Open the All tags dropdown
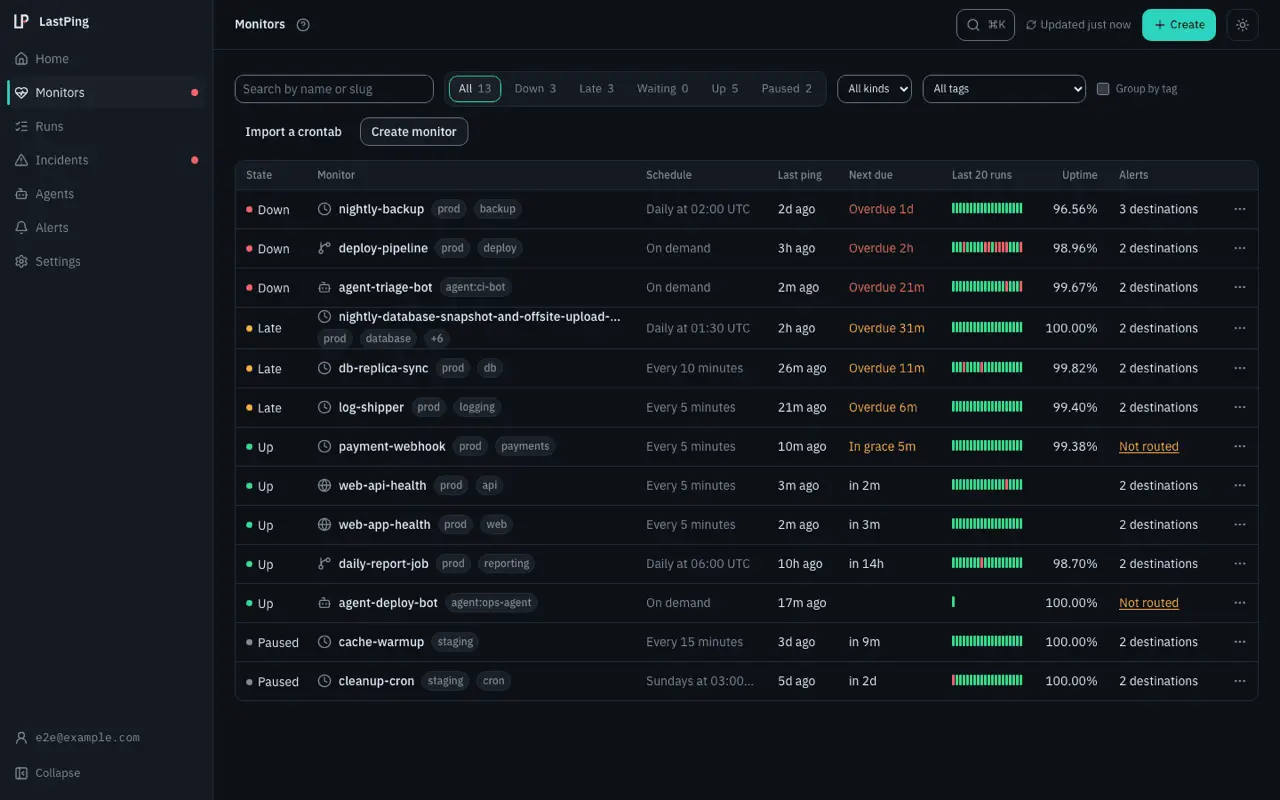Image resolution: width=1280 pixels, height=800 pixels. click(1004, 89)
